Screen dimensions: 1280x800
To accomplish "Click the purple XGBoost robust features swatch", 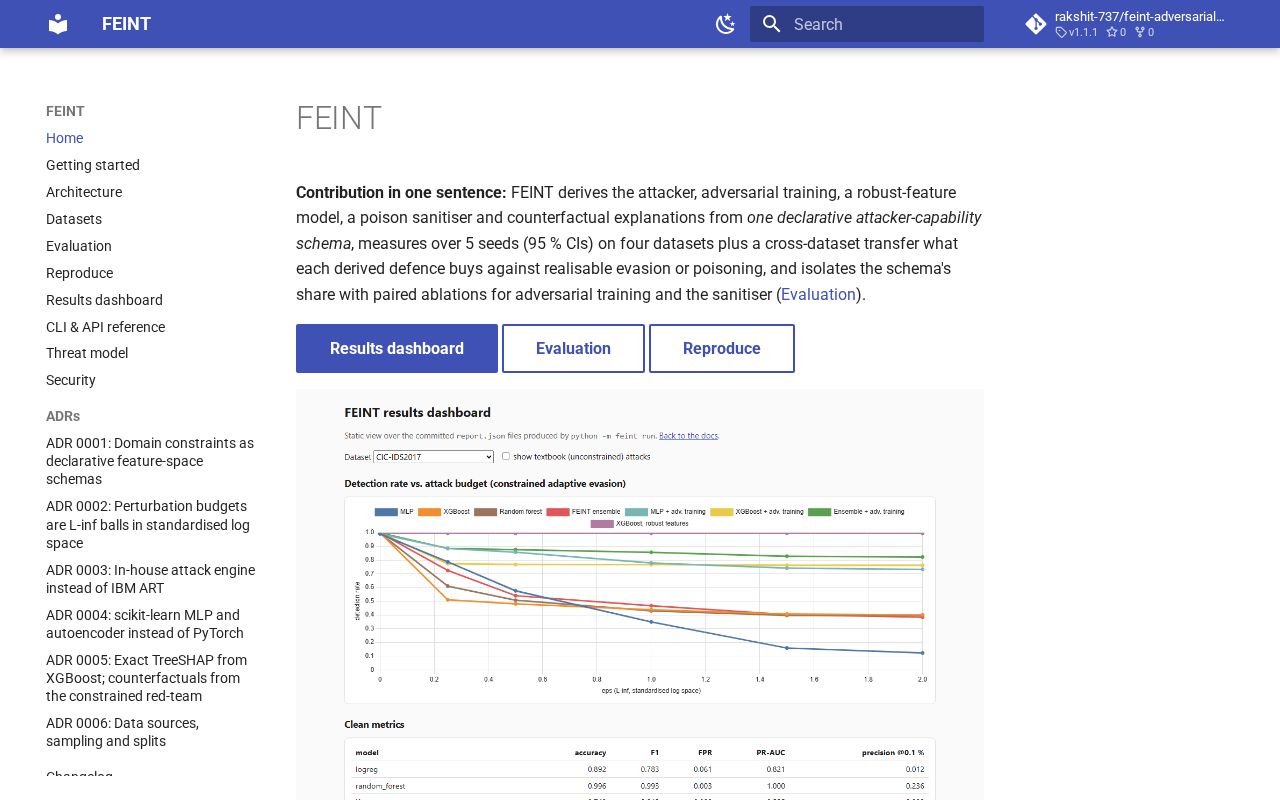I will pyautogui.click(x=602, y=523).
